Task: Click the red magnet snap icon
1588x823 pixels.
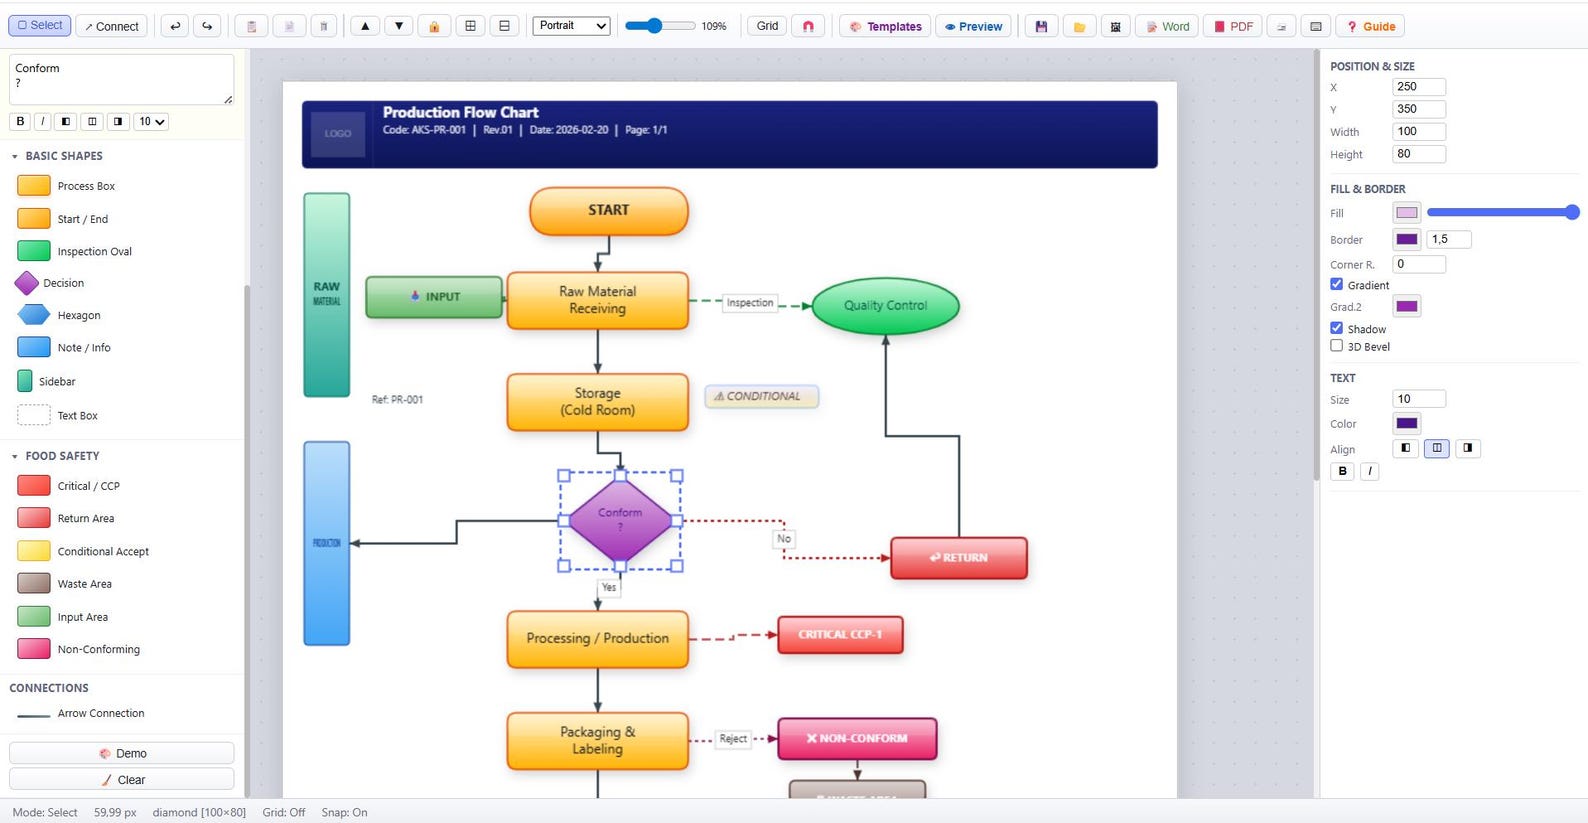Action: [x=808, y=26]
